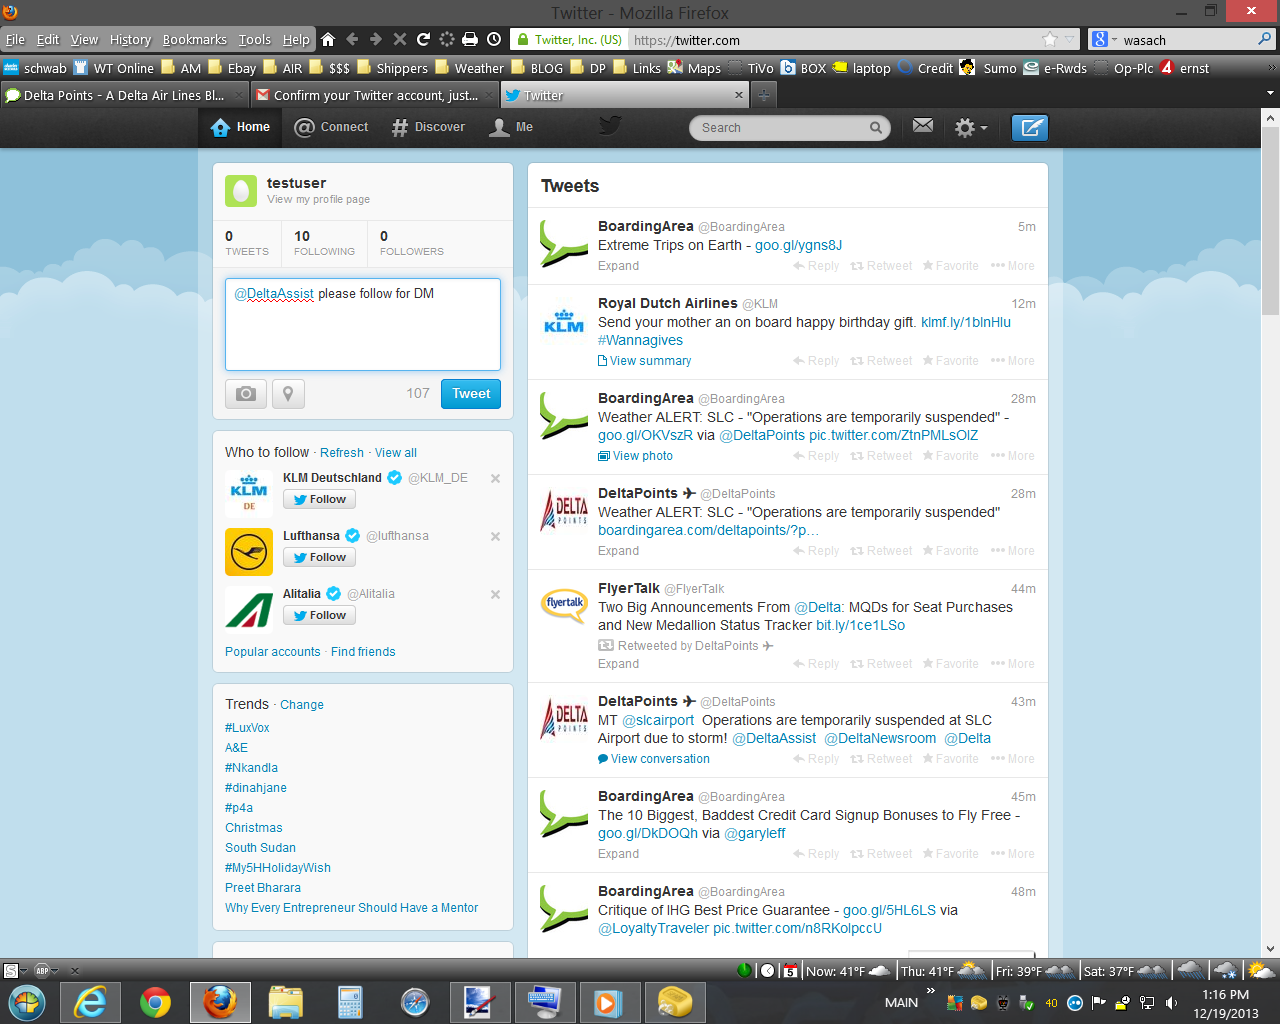Click the magnifier in Twitter search box

[876, 128]
